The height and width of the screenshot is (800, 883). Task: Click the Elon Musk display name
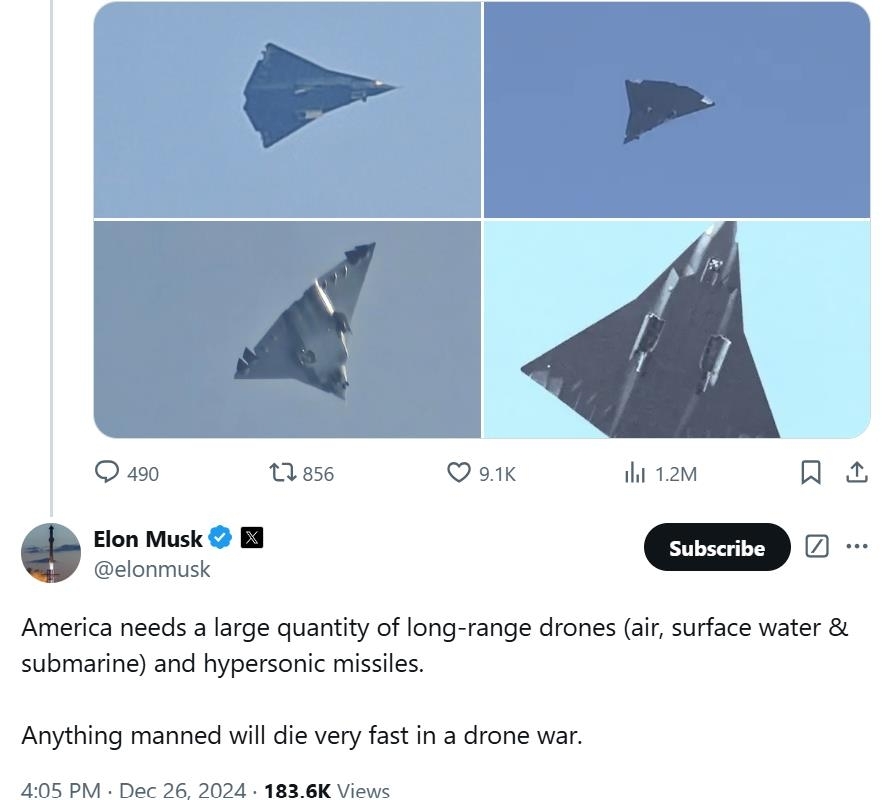tap(148, 539)
